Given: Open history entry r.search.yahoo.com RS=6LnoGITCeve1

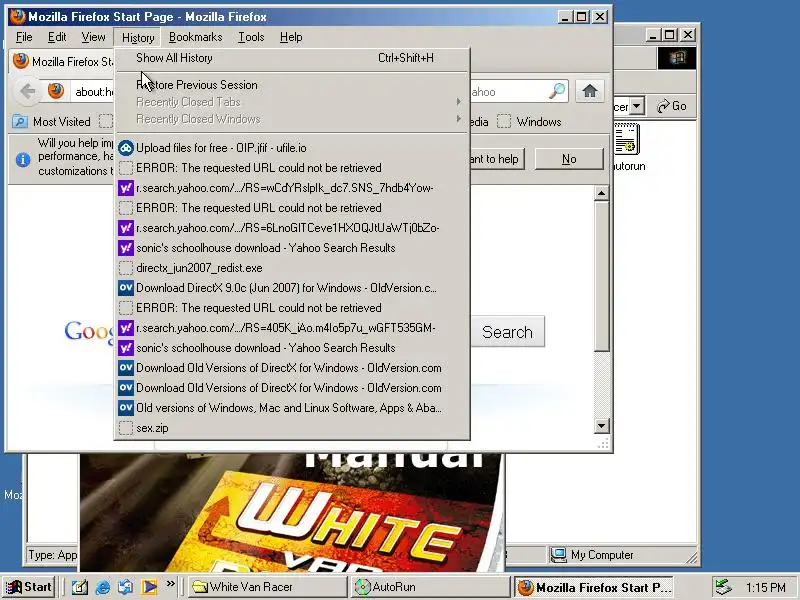Looking at the screenshot, I should pos(291,228).
